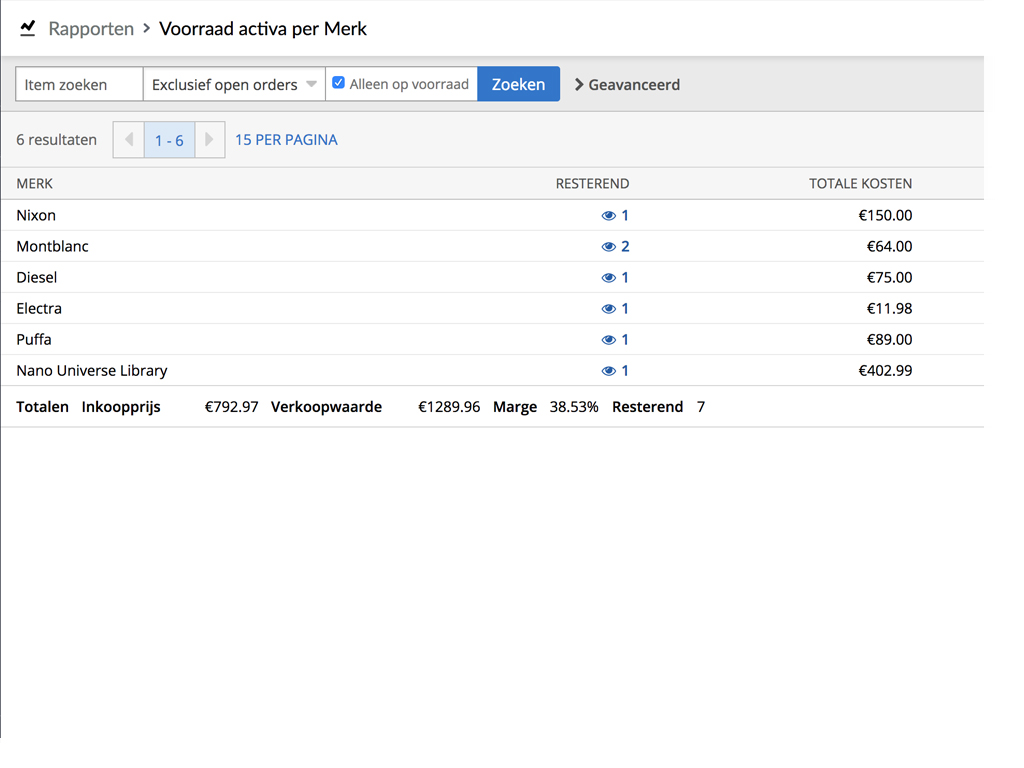Image resolution: width=1024 pixels, height=768 pixels.
Task: View Diesel remaining items eye icon
Action: [x=609, y=278]
